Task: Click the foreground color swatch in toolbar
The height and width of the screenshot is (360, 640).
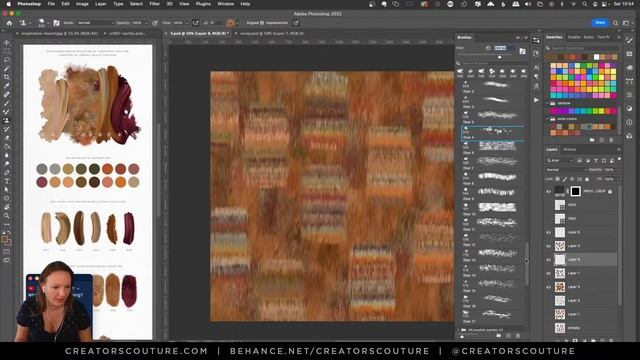Action: click(5, 238)
